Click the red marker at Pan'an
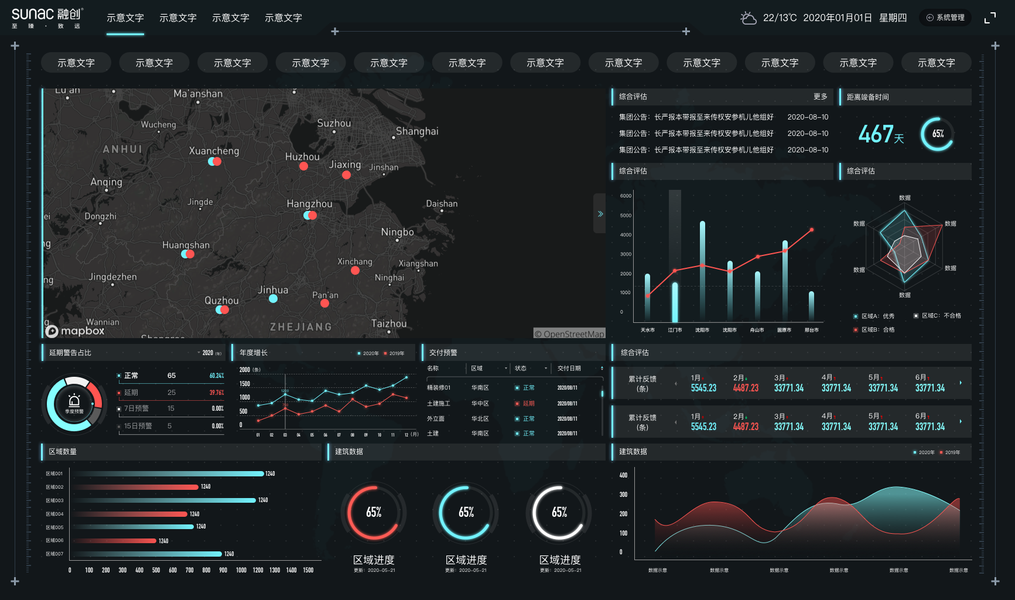Screen dimensions: 1015x600 pyautogui.click(x=325, y=303)
